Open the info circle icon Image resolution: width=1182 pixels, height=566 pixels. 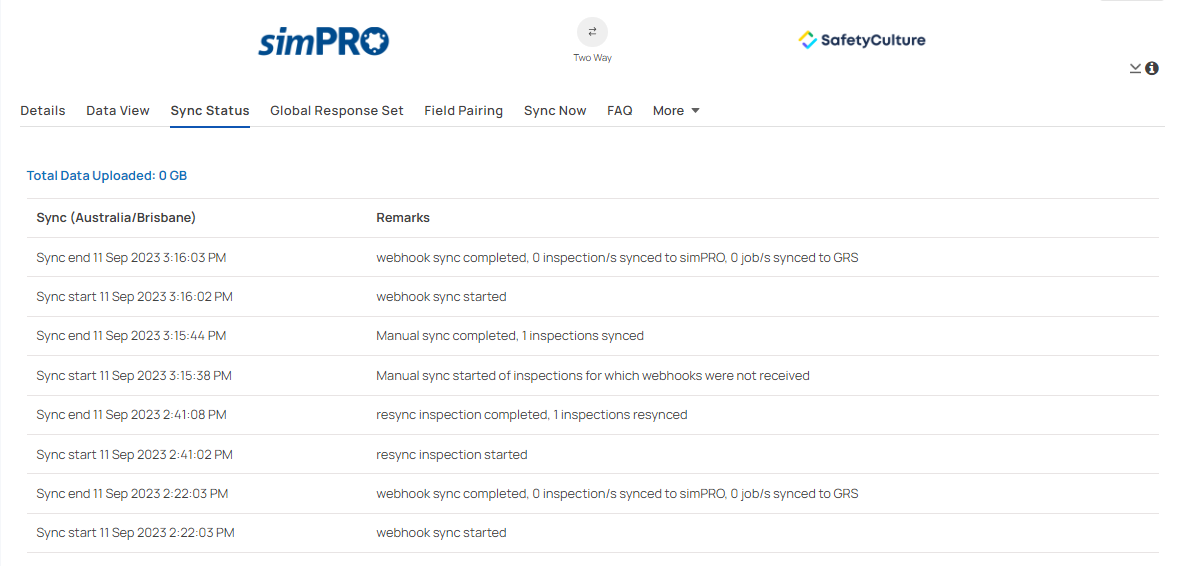pos(1152,69)
